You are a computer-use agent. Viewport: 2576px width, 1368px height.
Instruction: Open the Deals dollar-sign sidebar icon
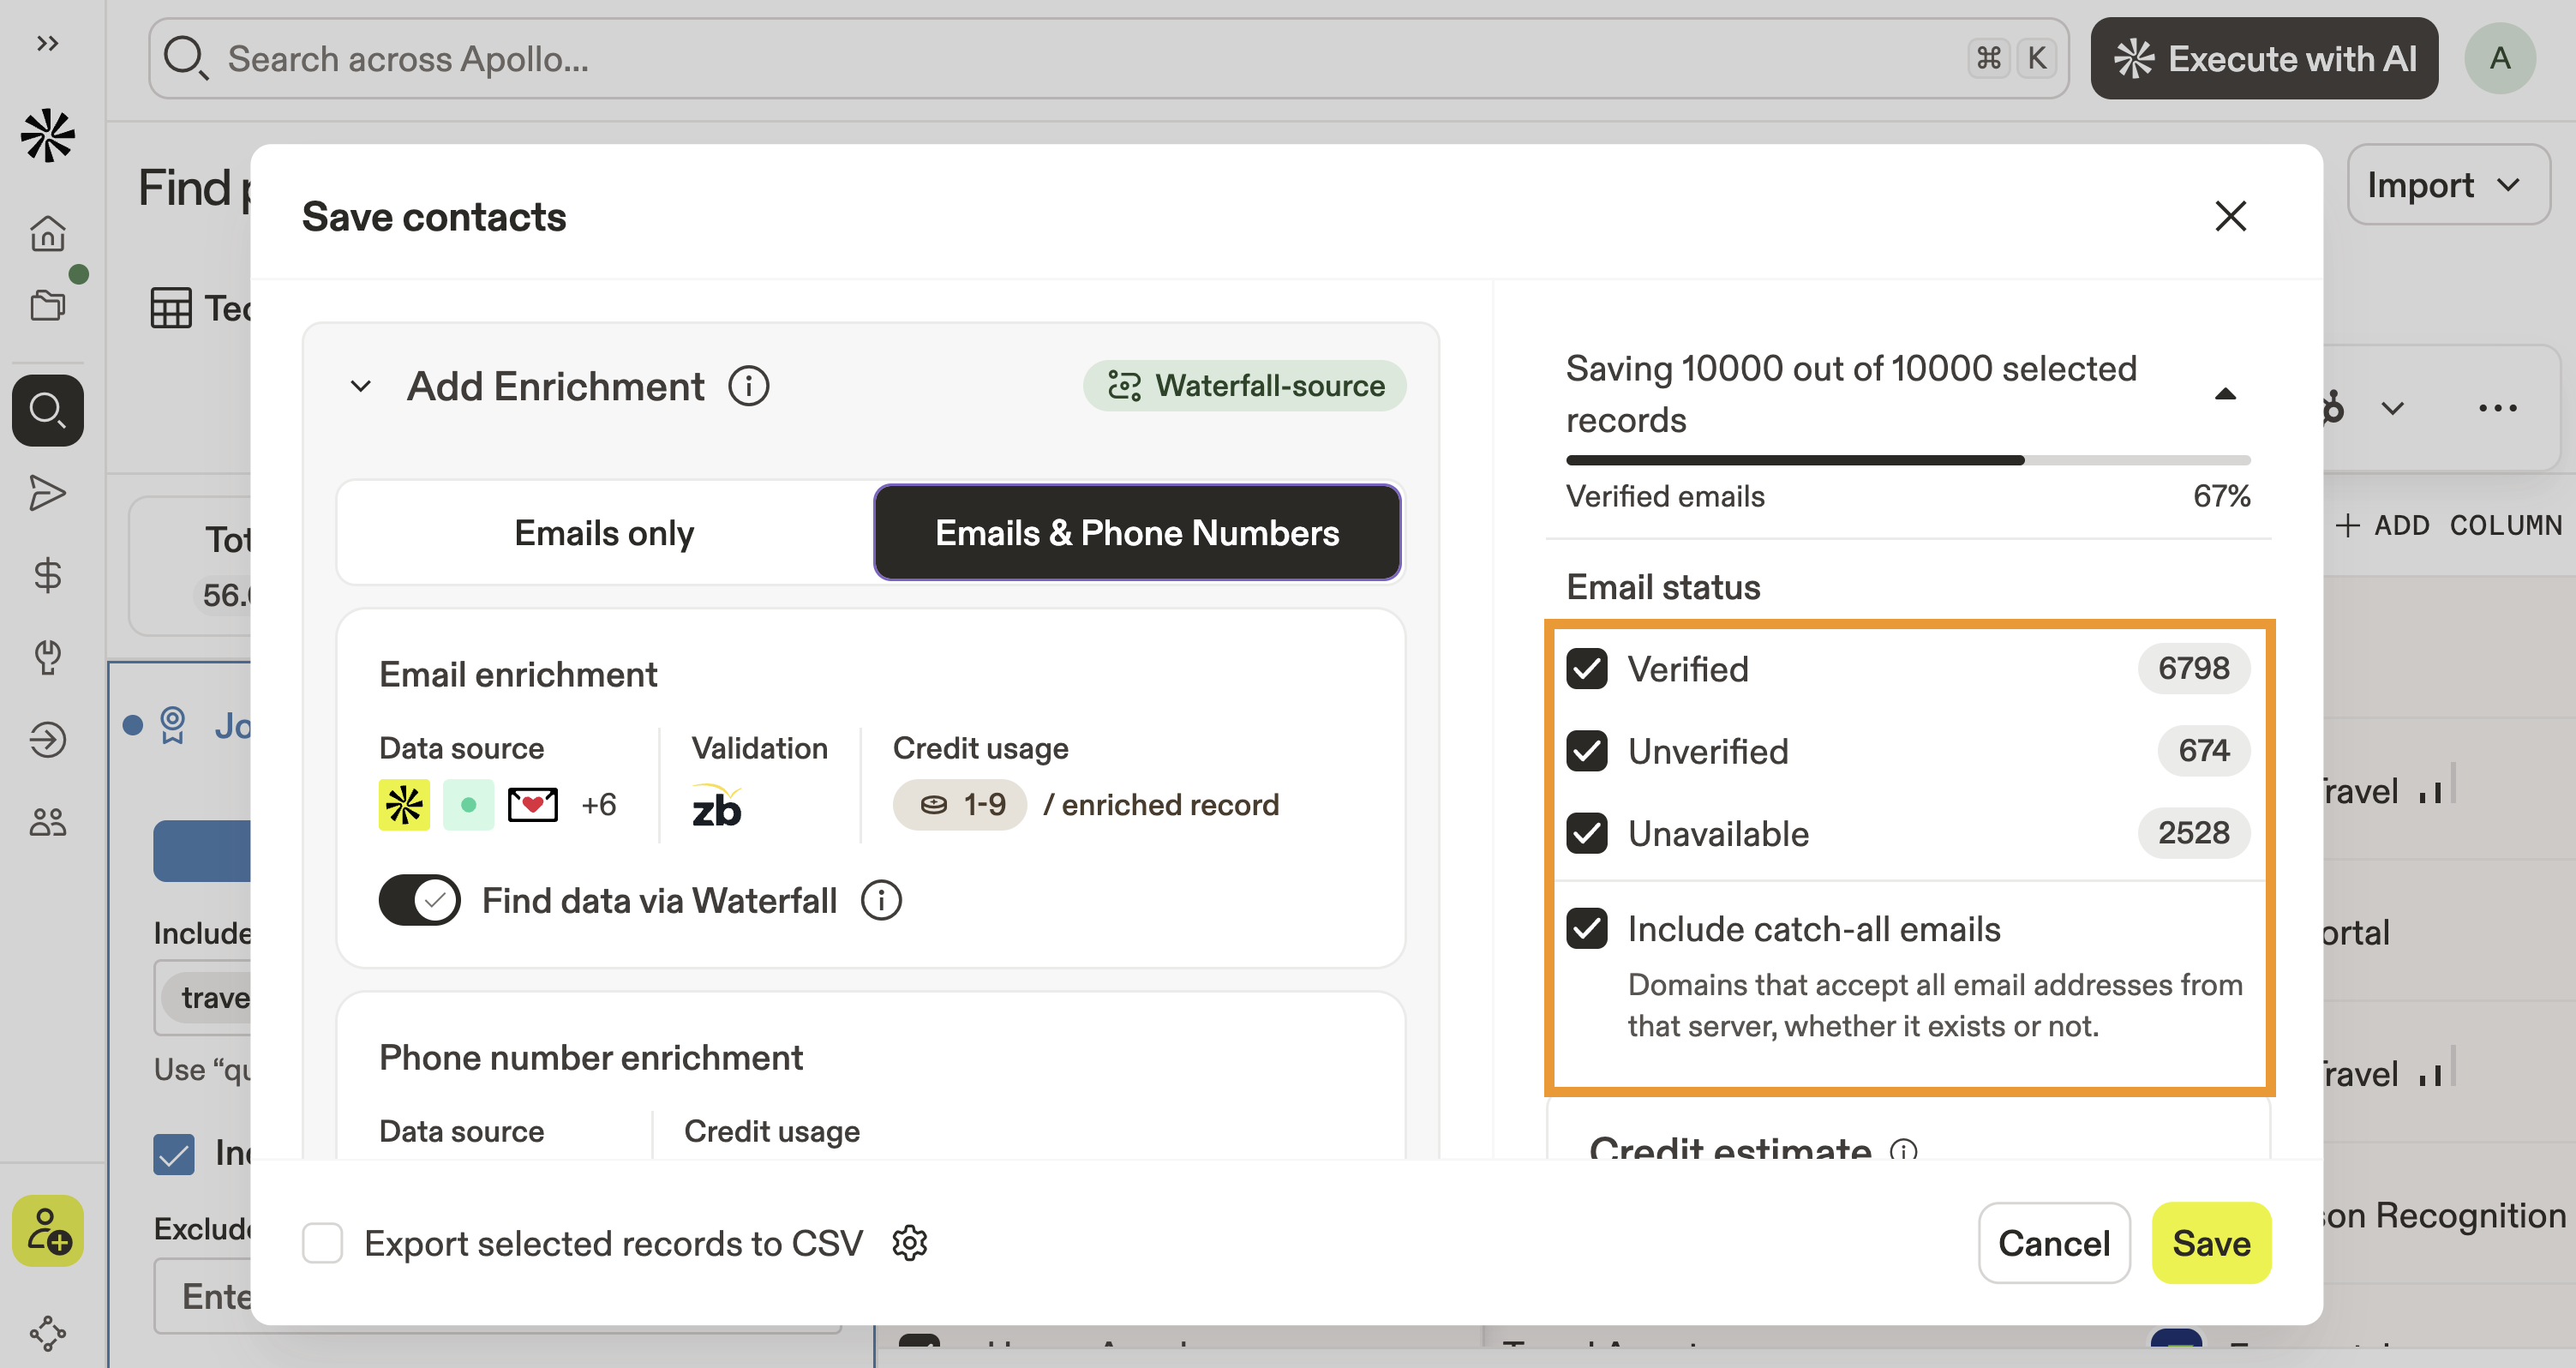coord(47,575)
